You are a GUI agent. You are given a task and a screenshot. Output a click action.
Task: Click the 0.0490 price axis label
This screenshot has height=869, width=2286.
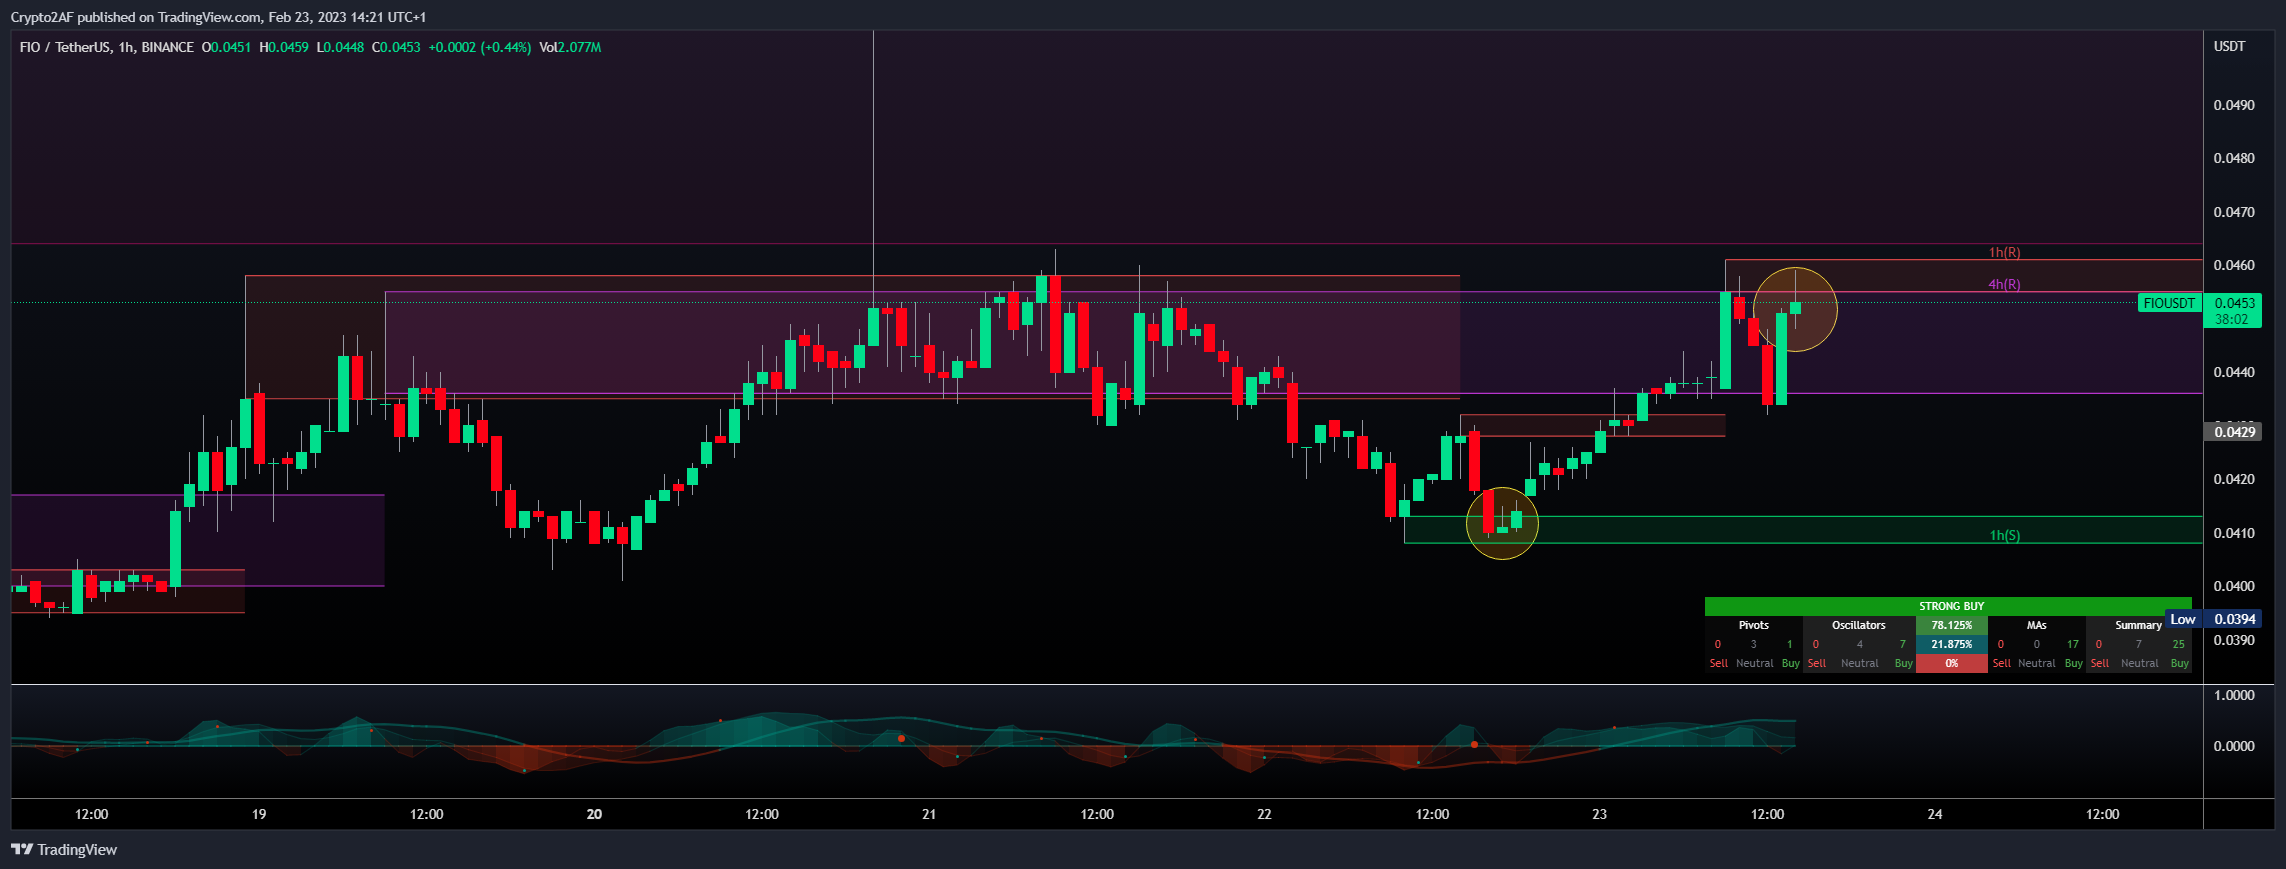pyautogui.click(x=2234, y=105)
